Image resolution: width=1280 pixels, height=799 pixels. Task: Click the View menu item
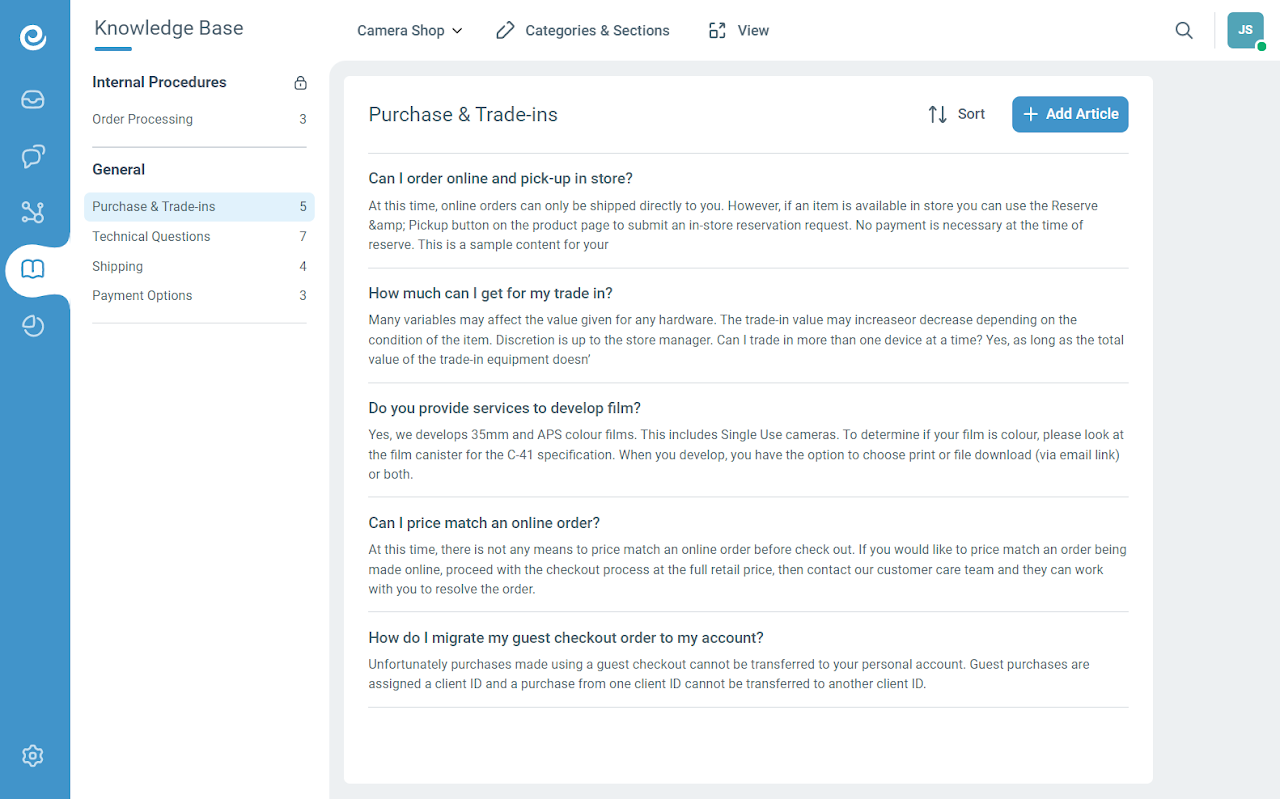tap(739, 31)
